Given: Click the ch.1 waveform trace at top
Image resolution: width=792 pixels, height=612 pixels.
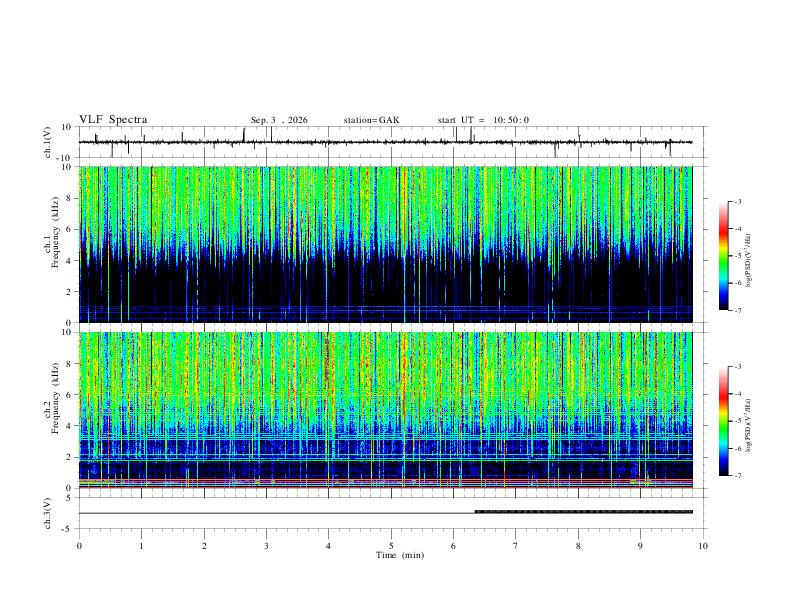Looking at the screenshot, I should 386,142.
